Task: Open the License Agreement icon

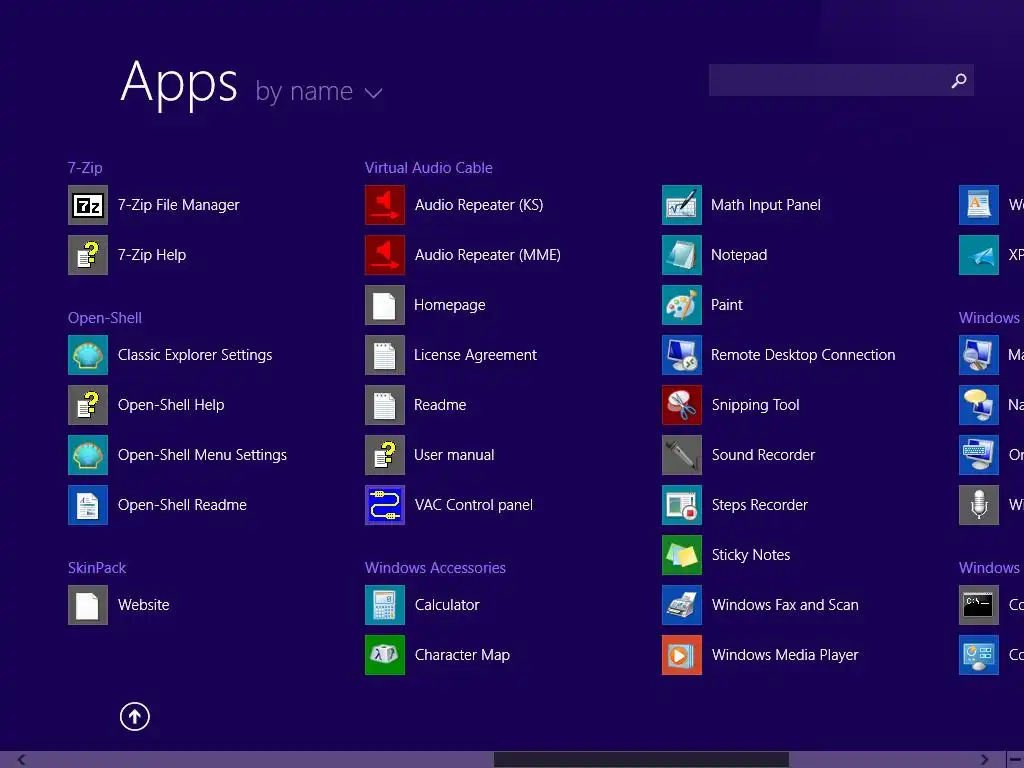Action: (x=385, y=355)
